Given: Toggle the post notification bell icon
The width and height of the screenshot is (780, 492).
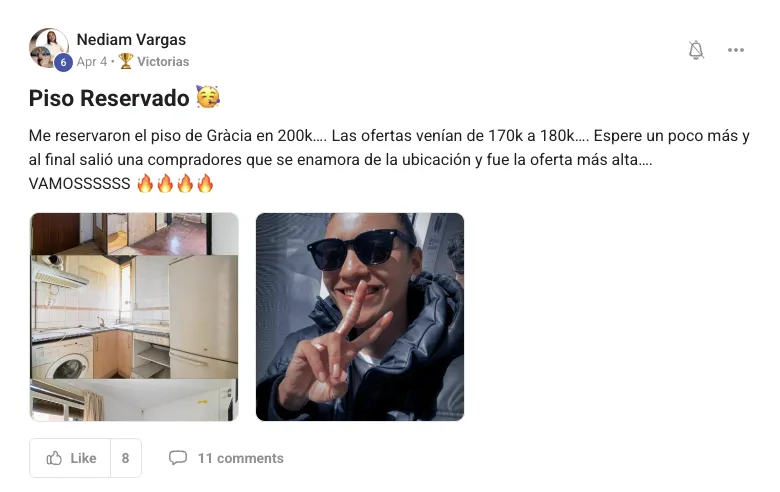Looking at the screenshot, I should click(x=696, y=50).
